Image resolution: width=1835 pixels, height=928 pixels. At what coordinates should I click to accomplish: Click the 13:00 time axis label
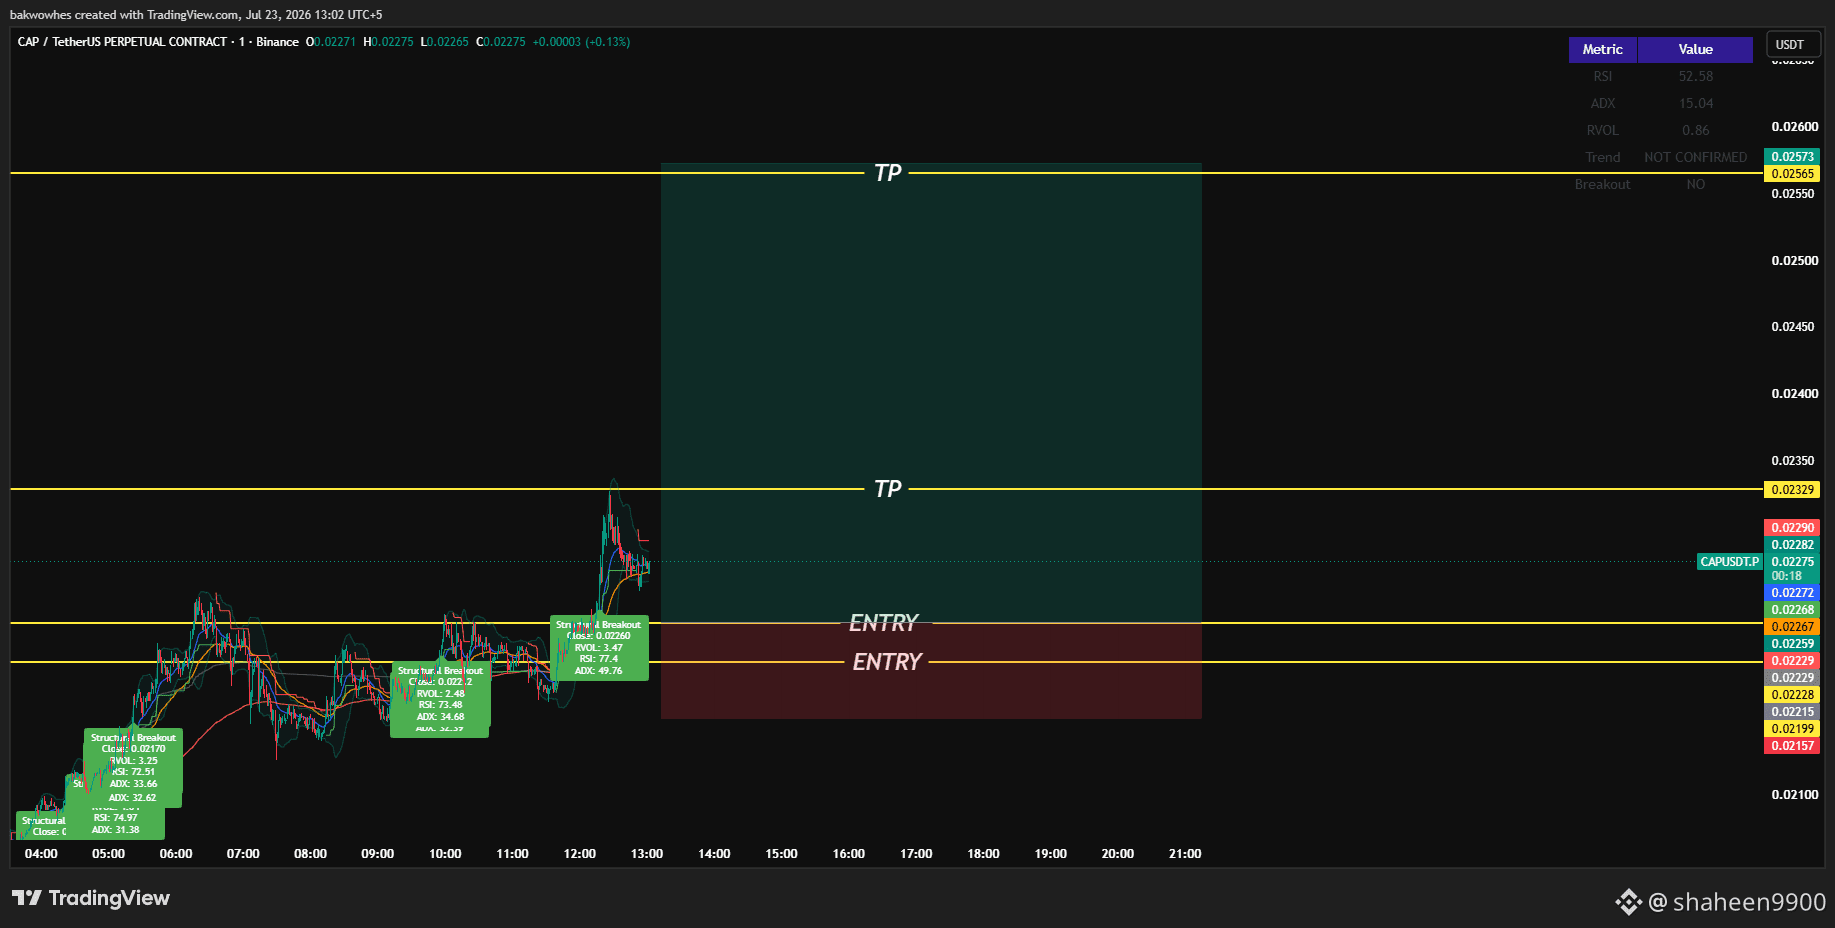647,854
